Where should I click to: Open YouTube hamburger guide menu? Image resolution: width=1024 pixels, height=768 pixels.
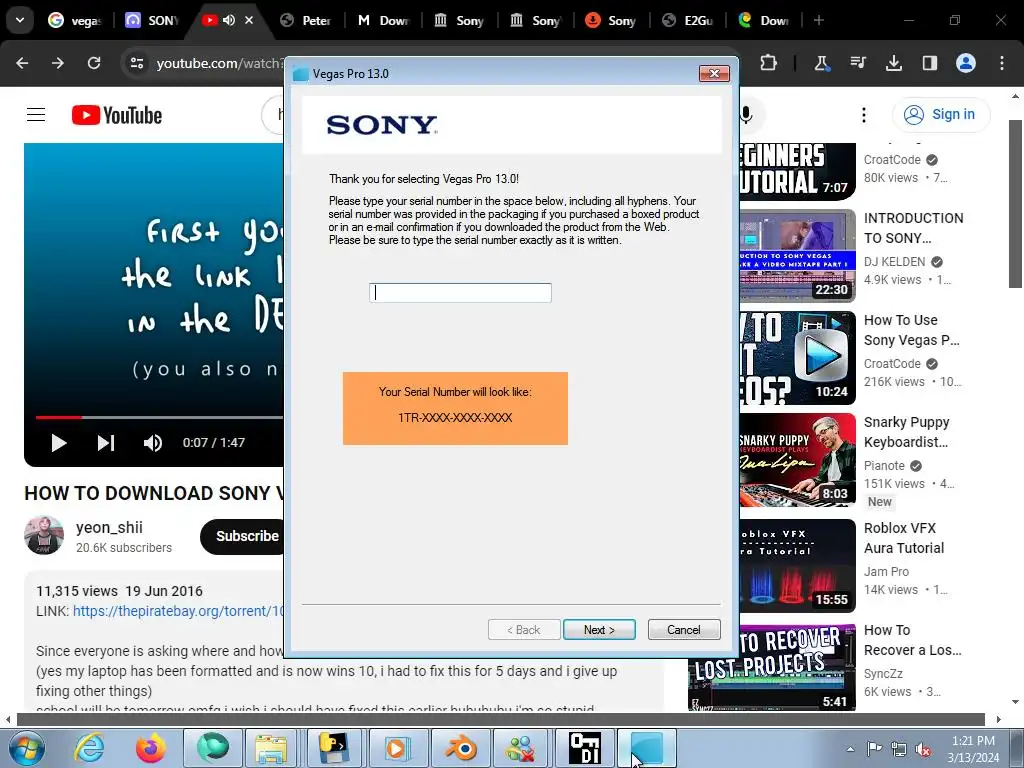(36, 115)
